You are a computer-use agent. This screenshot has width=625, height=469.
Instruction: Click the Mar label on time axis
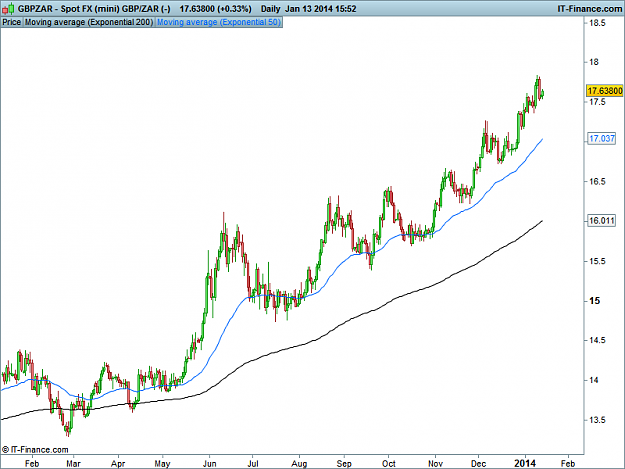point(73,464)
